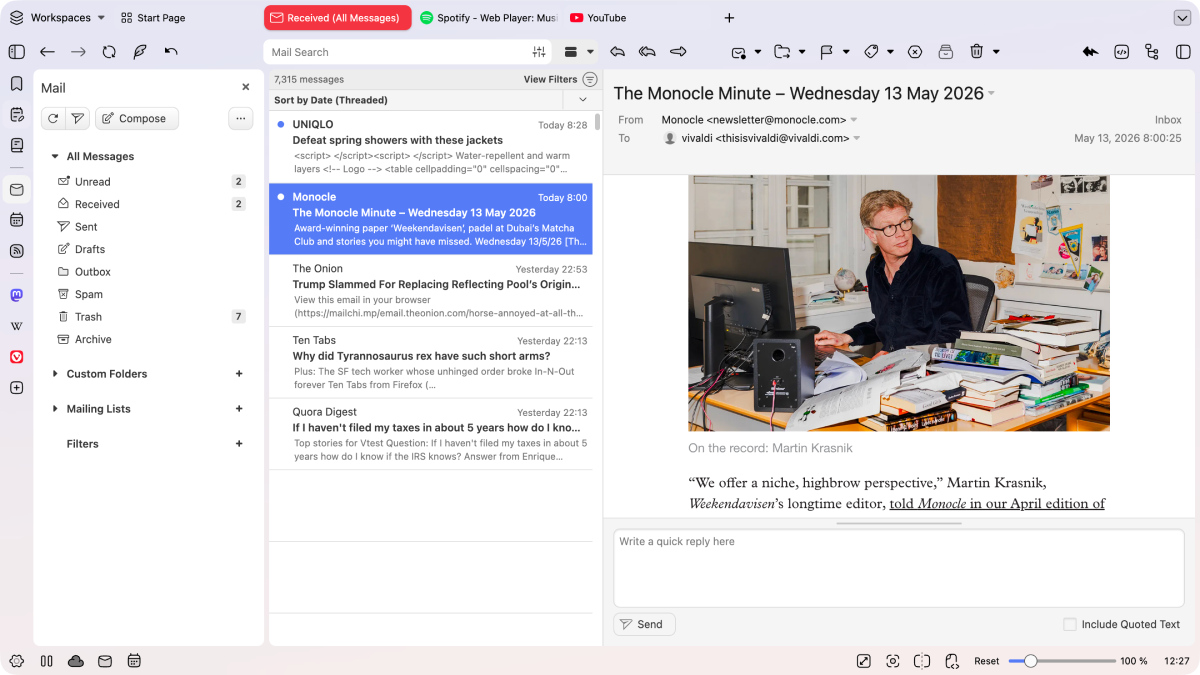This screenshot has width=1200, height=675.
Task: Delete message with trash icon
Action: (977, 52)
